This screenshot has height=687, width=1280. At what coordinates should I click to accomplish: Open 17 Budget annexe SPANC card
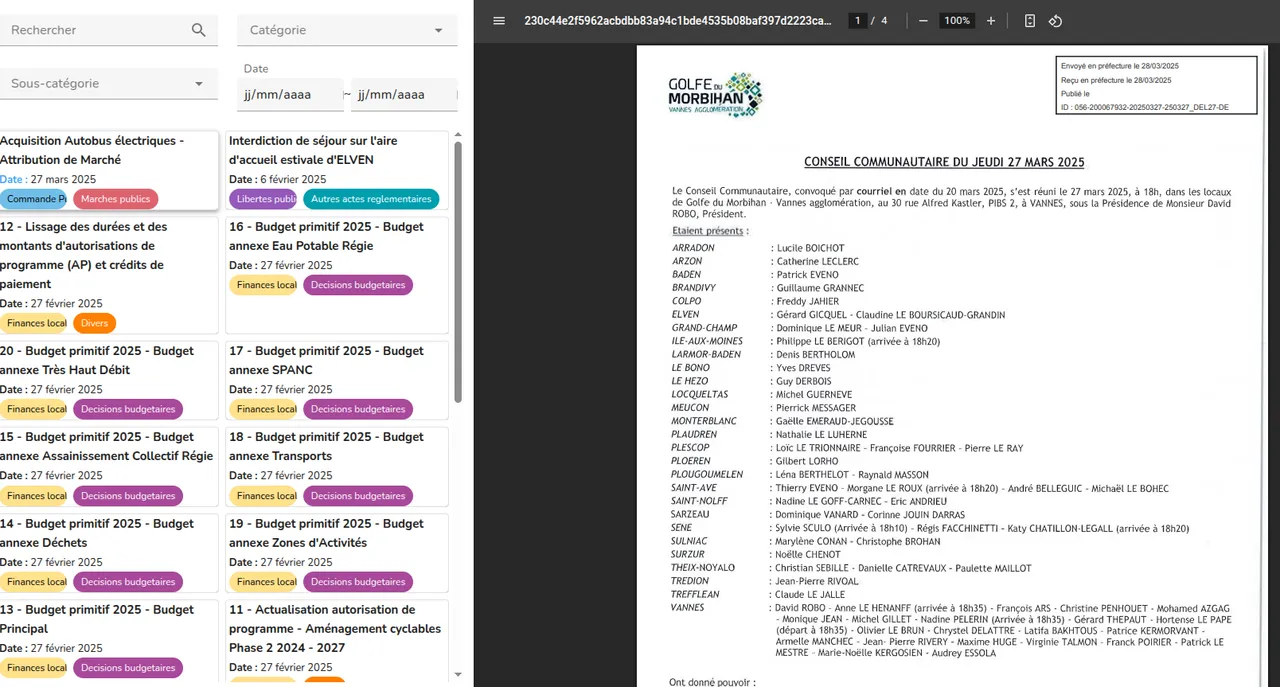pos(337,380)
